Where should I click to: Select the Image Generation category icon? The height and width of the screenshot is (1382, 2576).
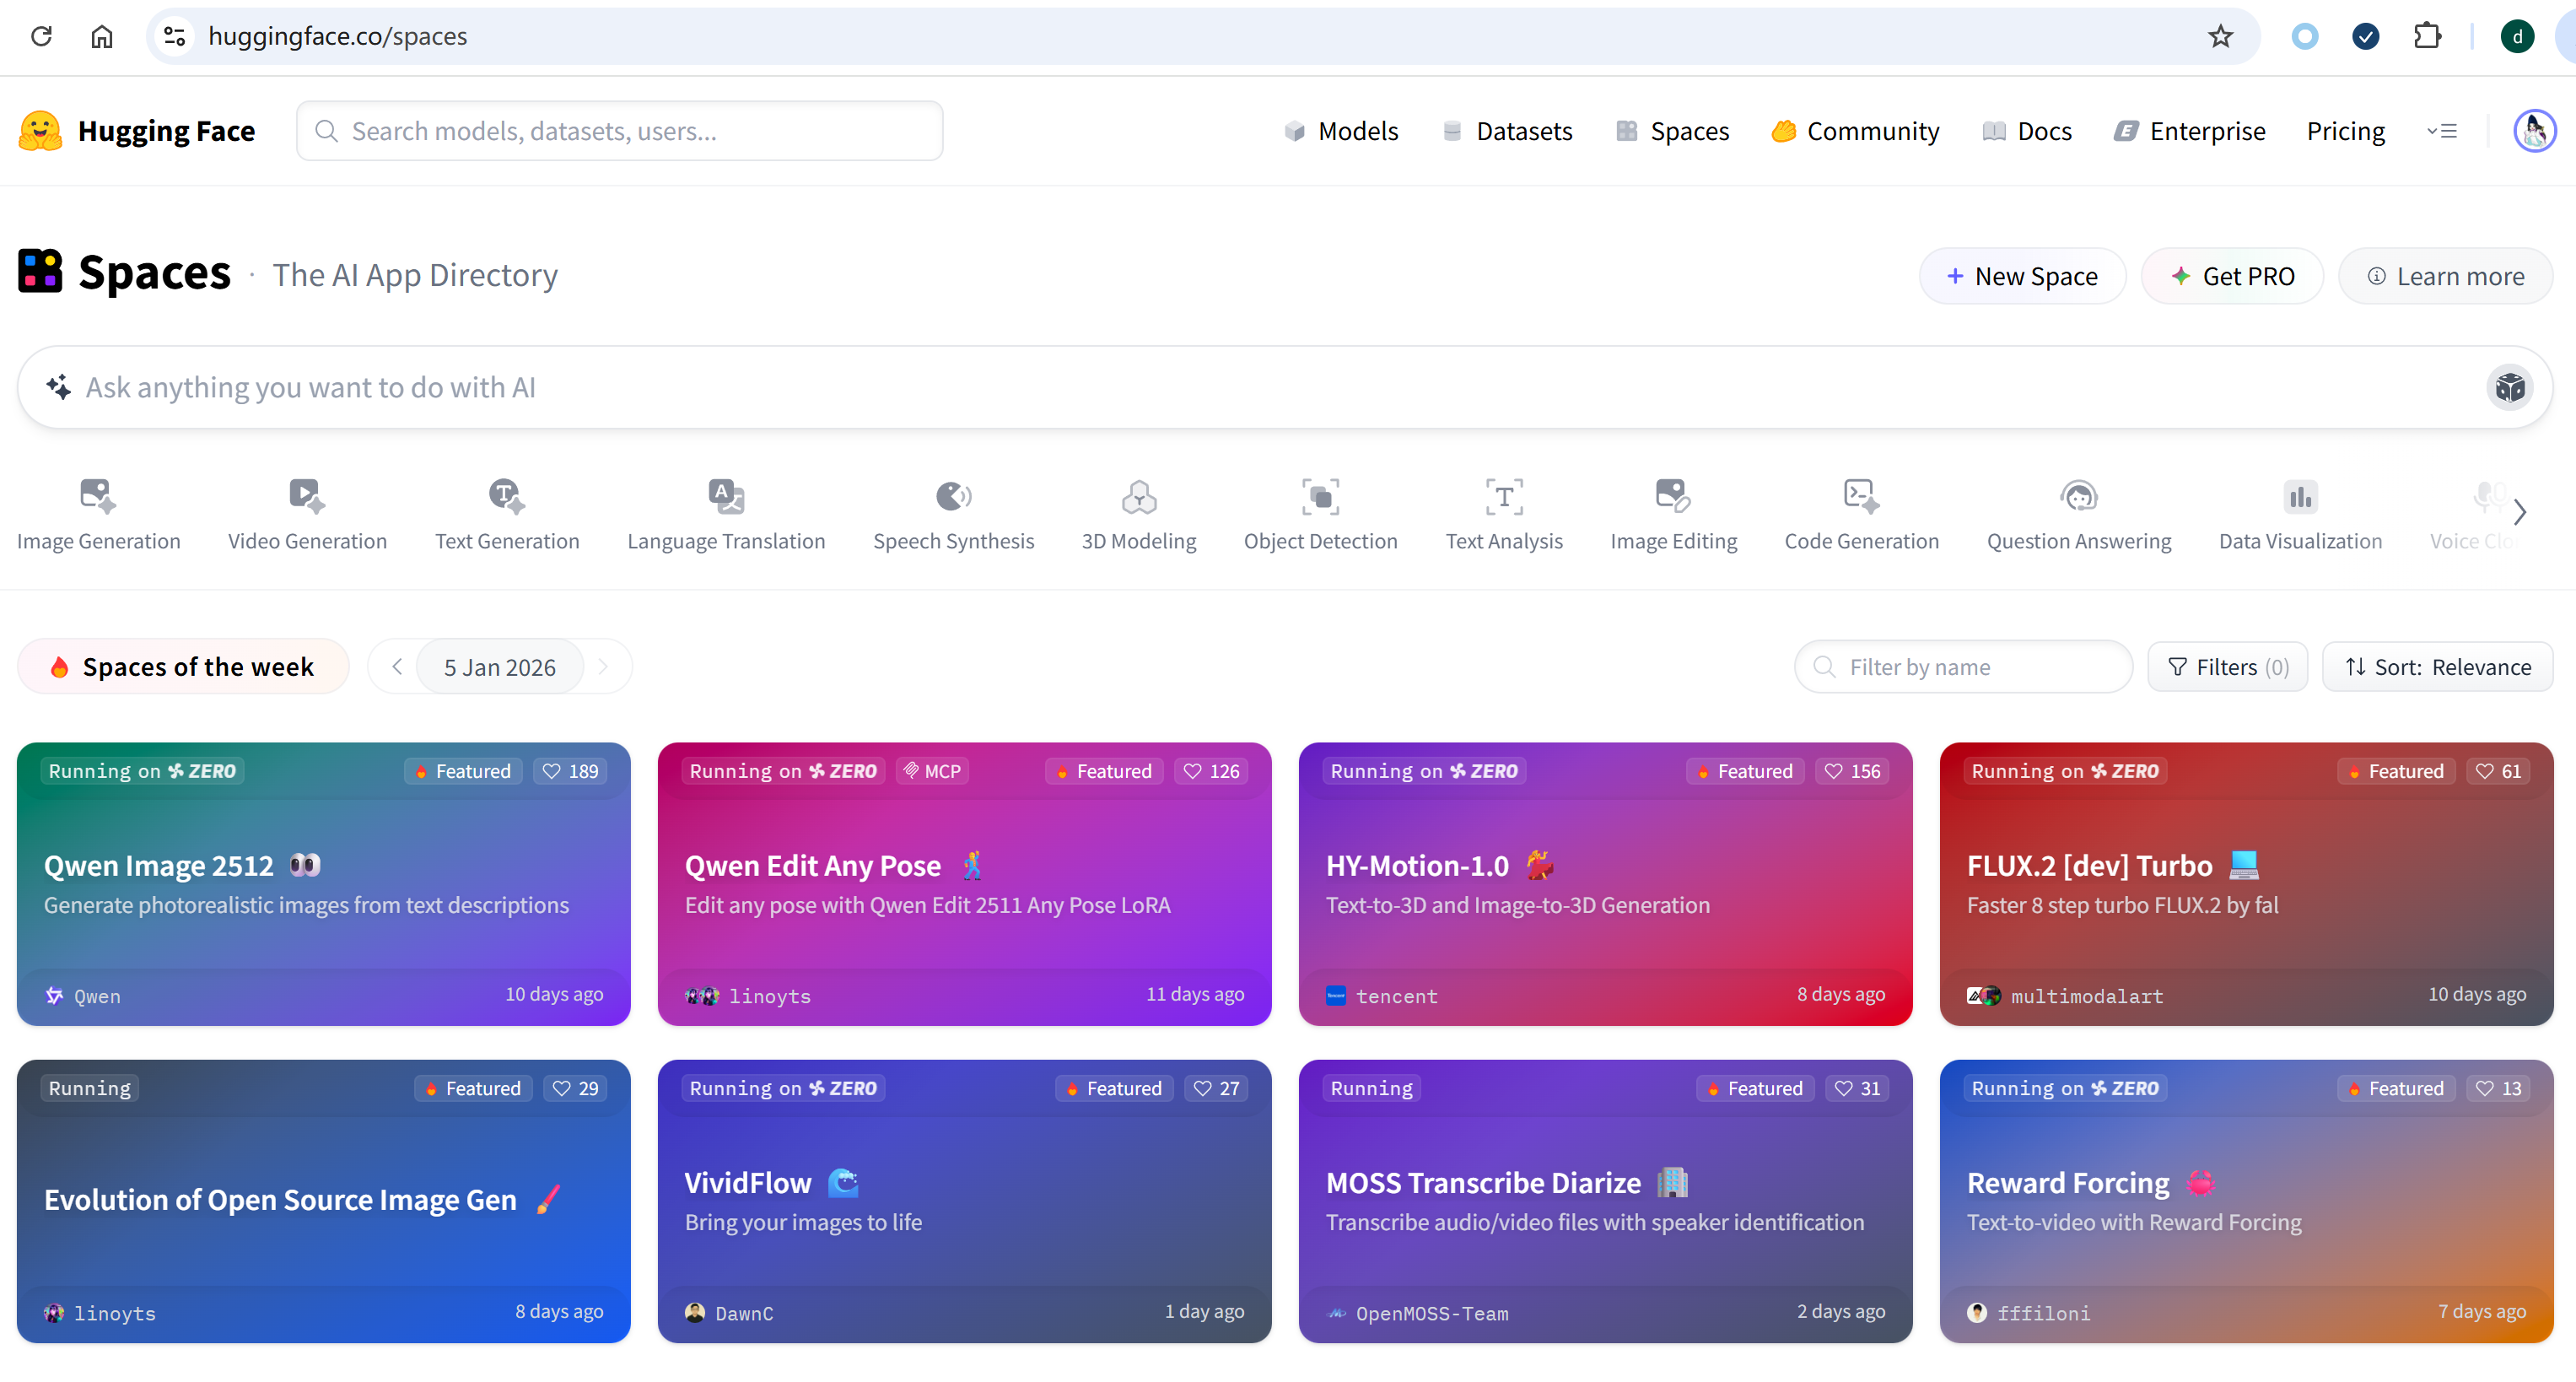coord(98,495)
